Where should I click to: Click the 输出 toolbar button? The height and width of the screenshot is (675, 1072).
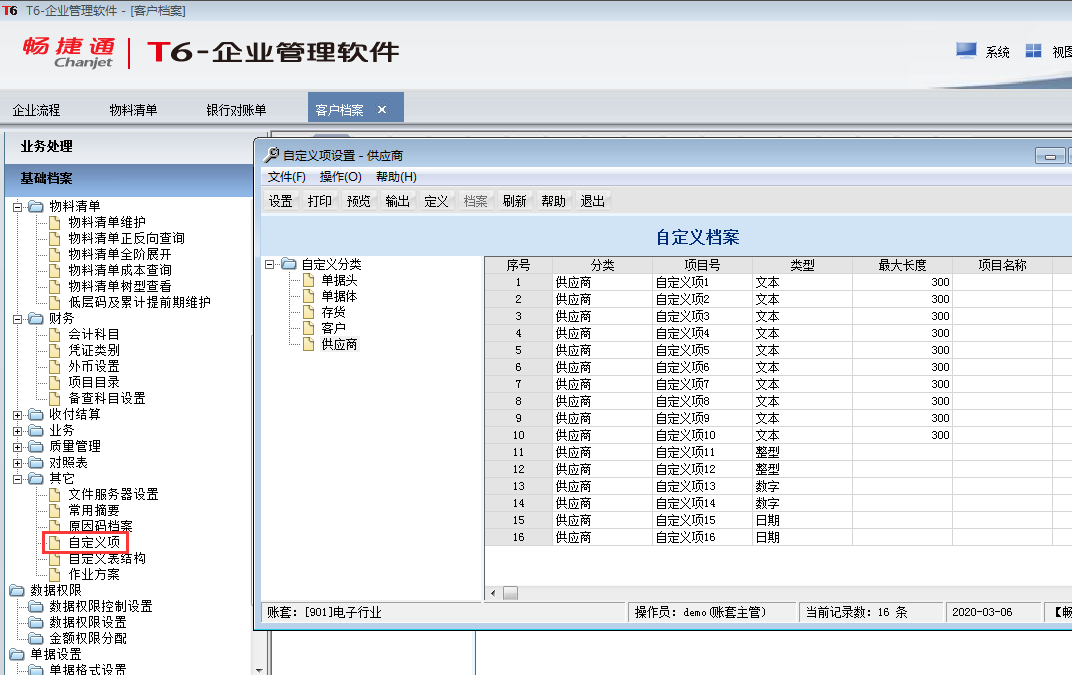point(397,201)
